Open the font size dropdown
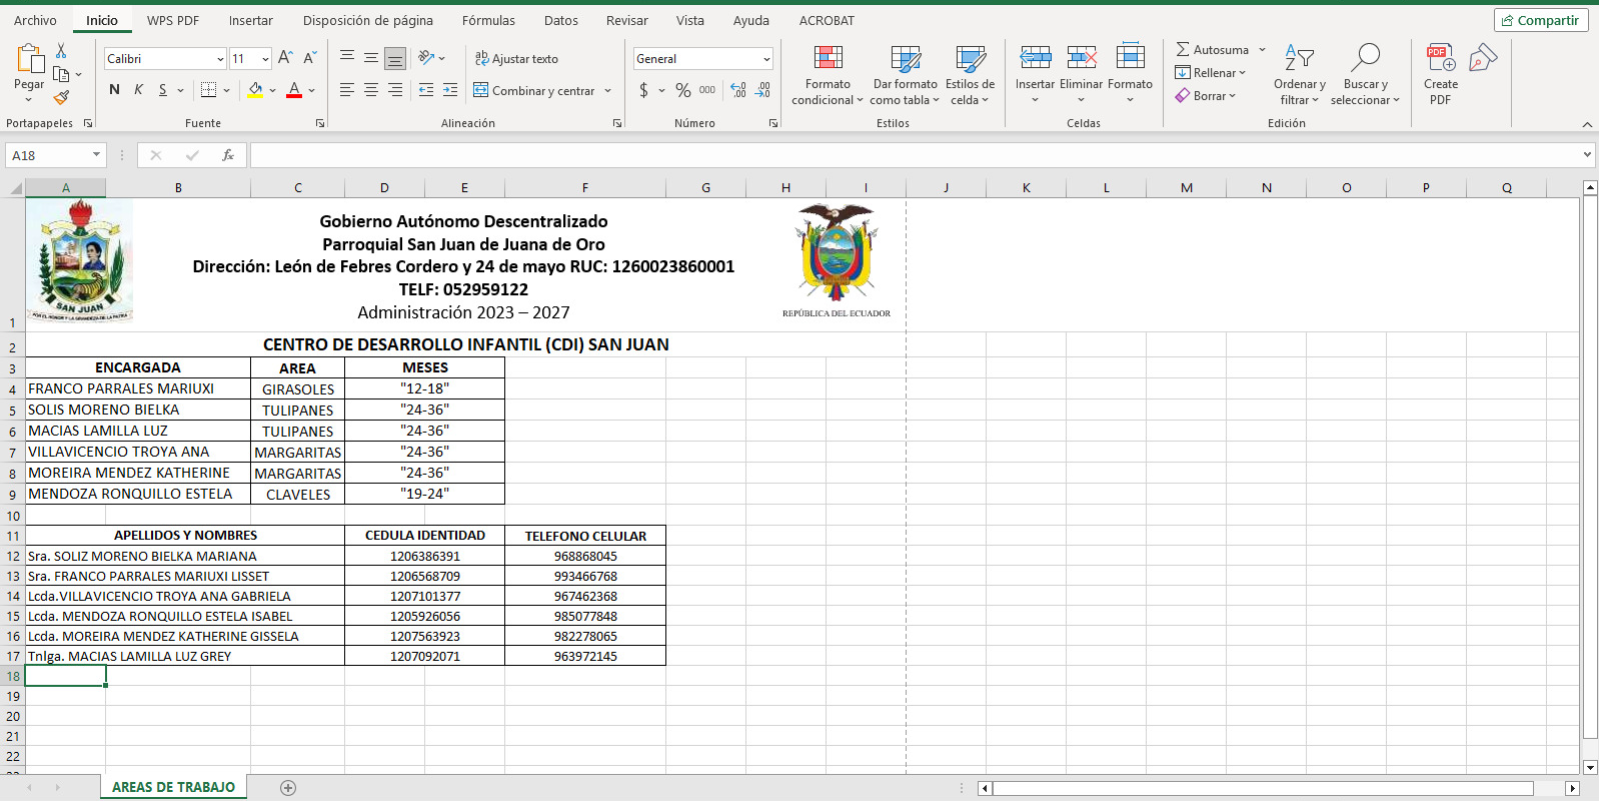Screen dimensions: 1599x801 coord(264,59)
